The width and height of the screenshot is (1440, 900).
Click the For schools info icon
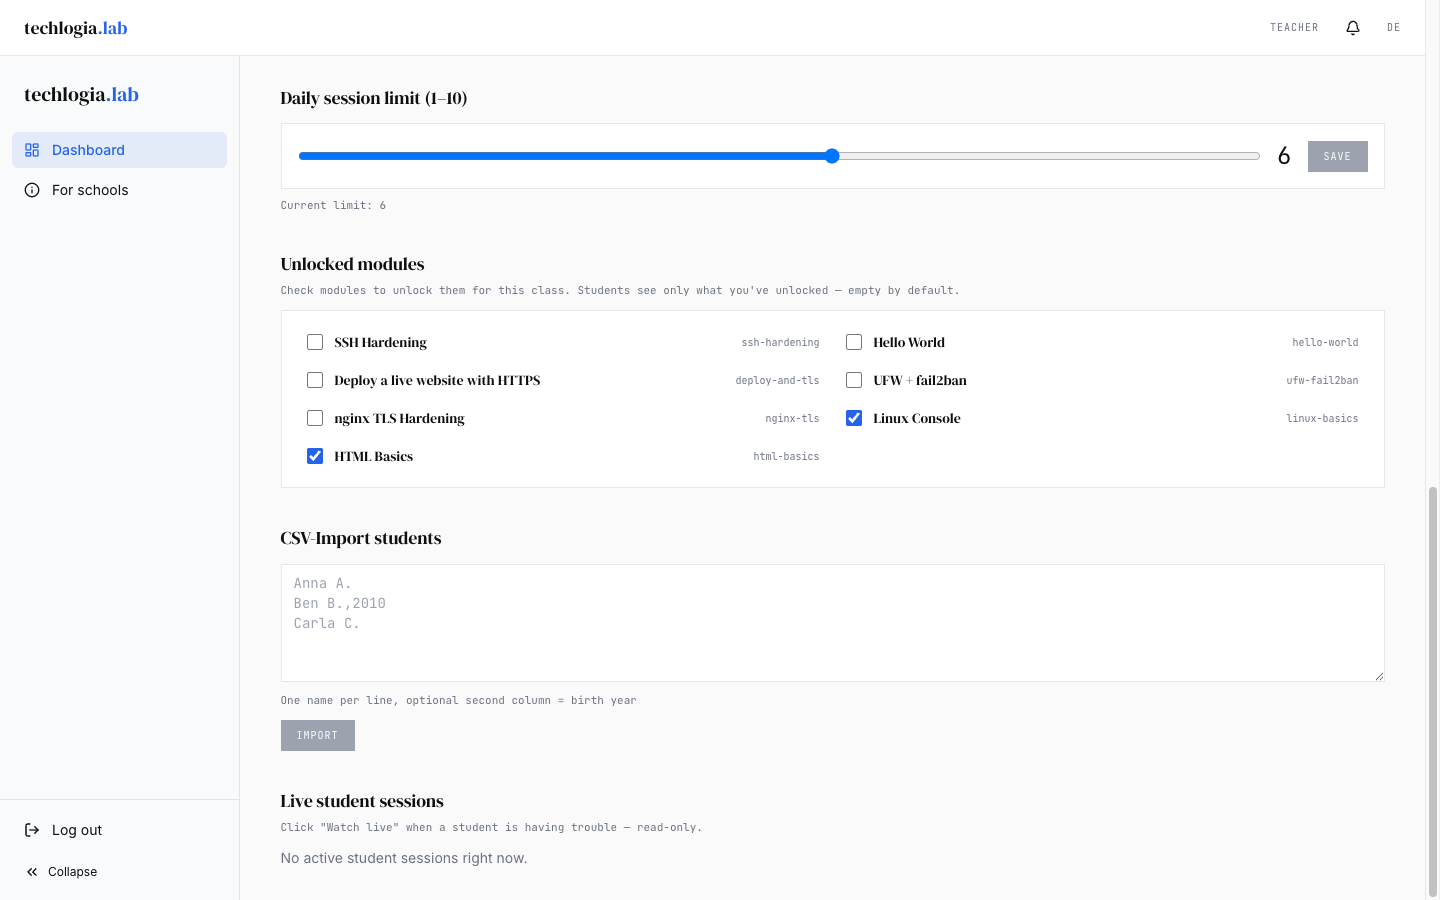click(32, 190)
